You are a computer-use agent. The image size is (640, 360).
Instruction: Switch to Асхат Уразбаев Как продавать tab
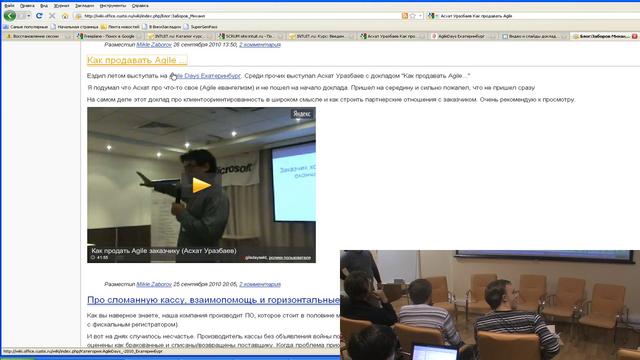click(391, 36)
